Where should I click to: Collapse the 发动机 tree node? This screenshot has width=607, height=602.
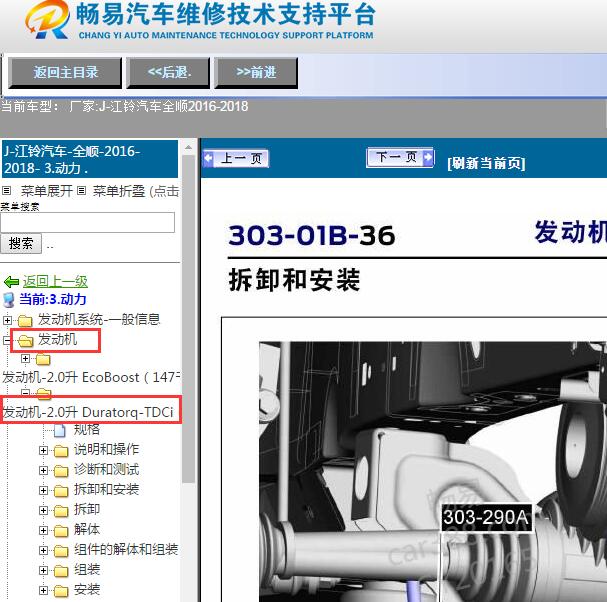(6, 340)
